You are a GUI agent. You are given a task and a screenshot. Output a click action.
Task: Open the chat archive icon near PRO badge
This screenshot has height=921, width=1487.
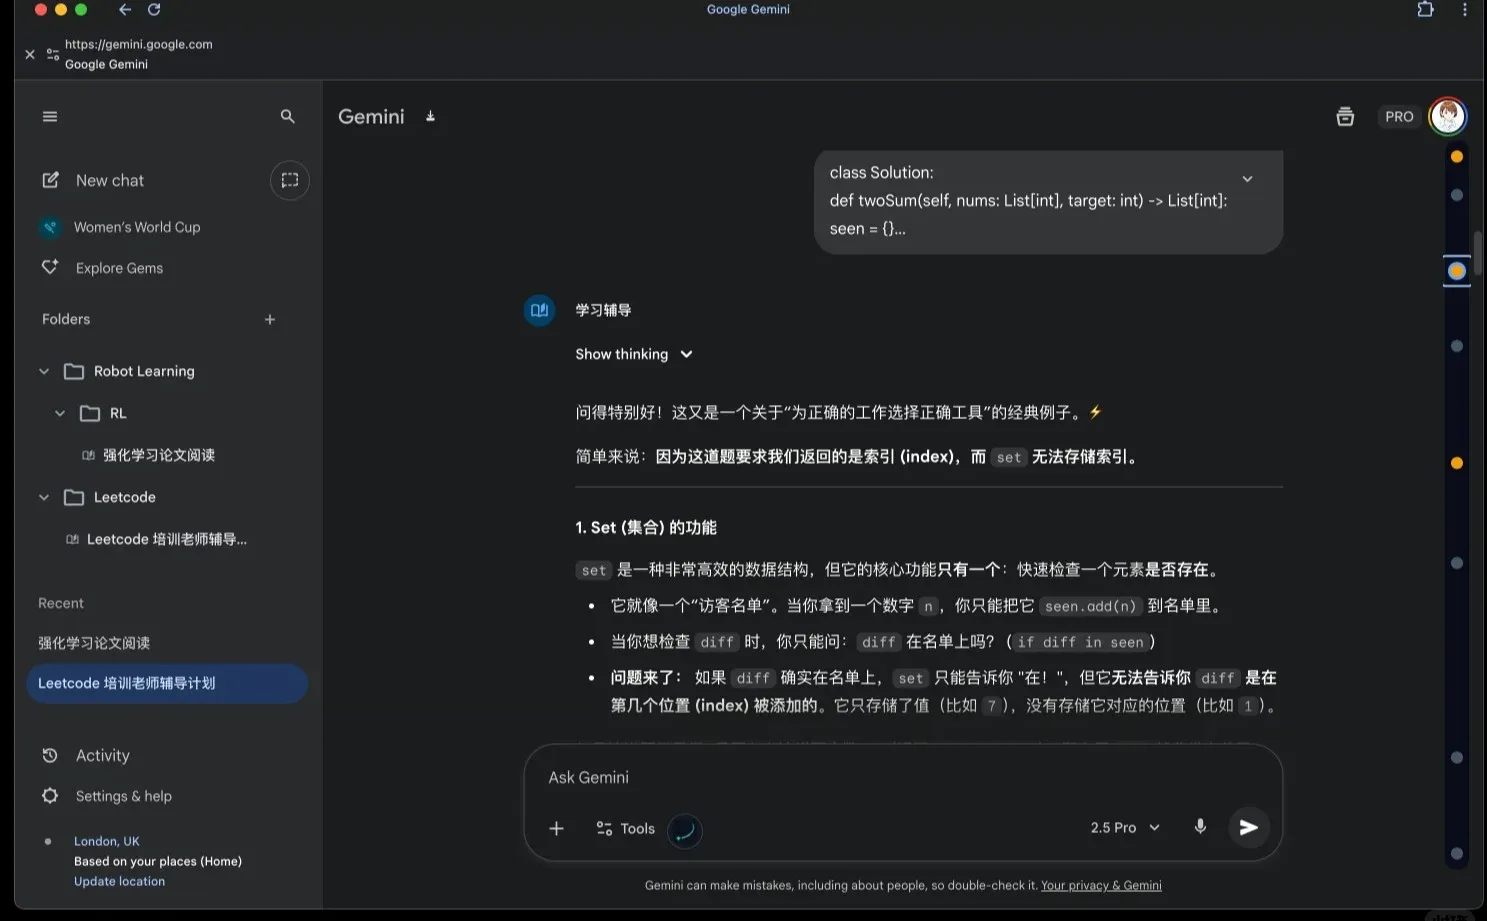pyautogui.click(x=1345, y=116)
